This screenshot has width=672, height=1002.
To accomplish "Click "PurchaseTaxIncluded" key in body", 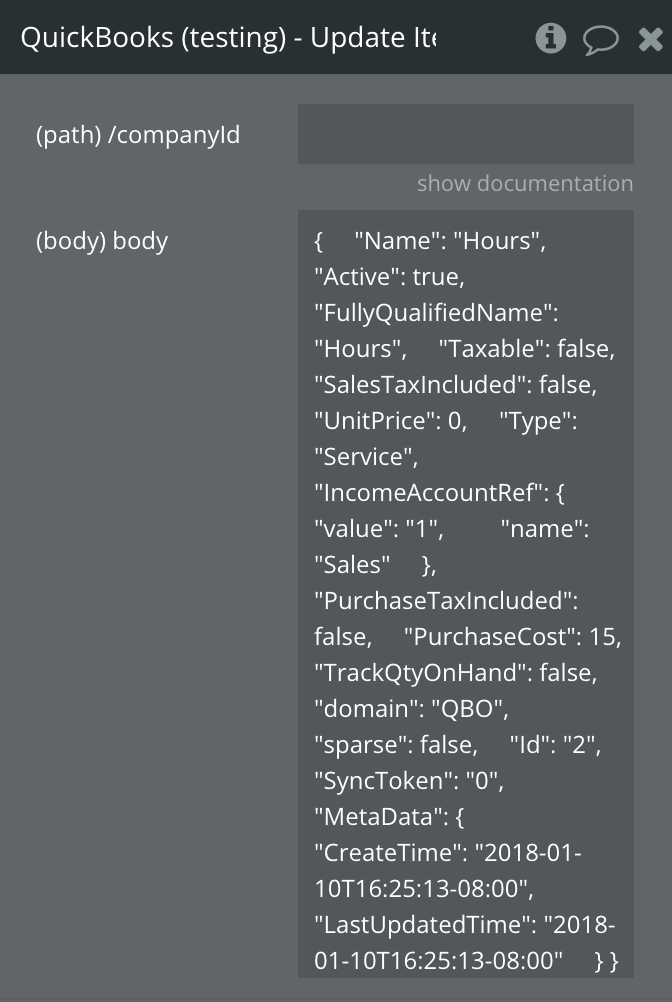I will 446,601.
